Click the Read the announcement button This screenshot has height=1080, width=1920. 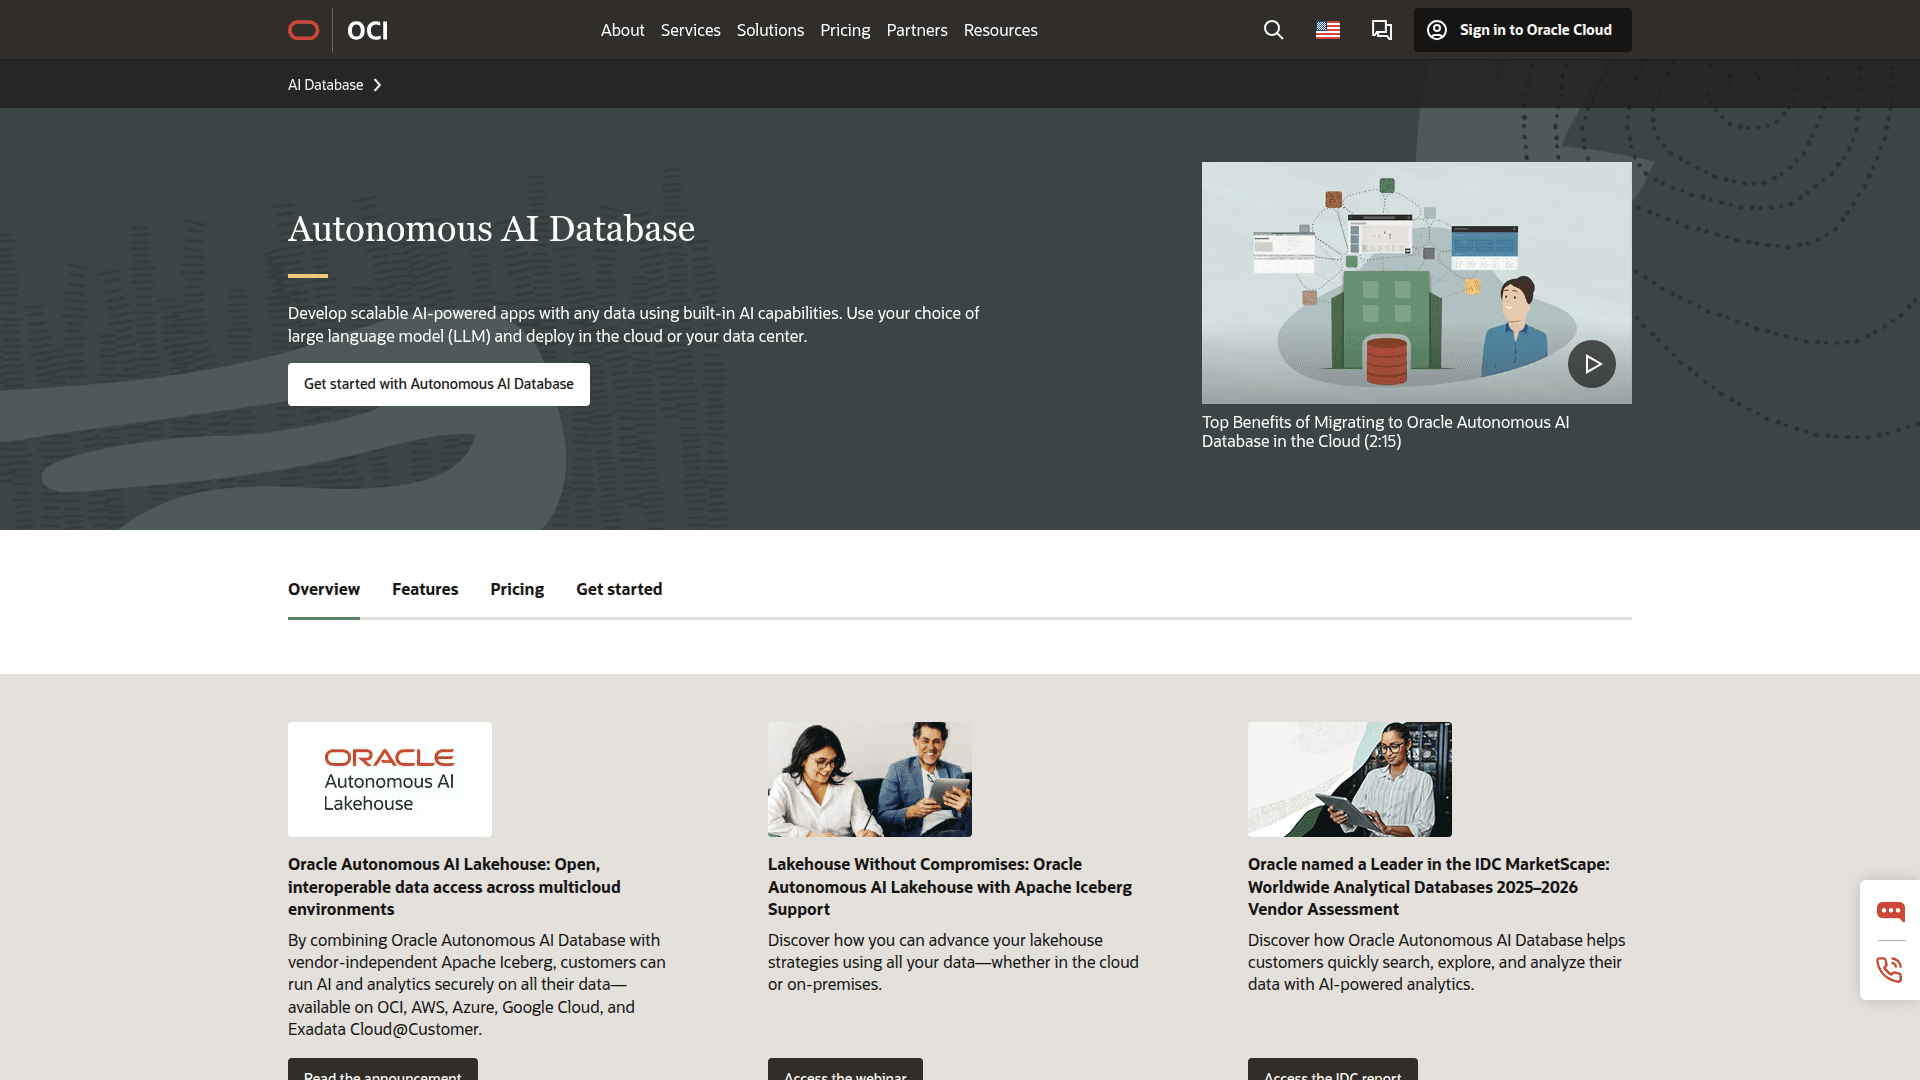[382, 1073]
